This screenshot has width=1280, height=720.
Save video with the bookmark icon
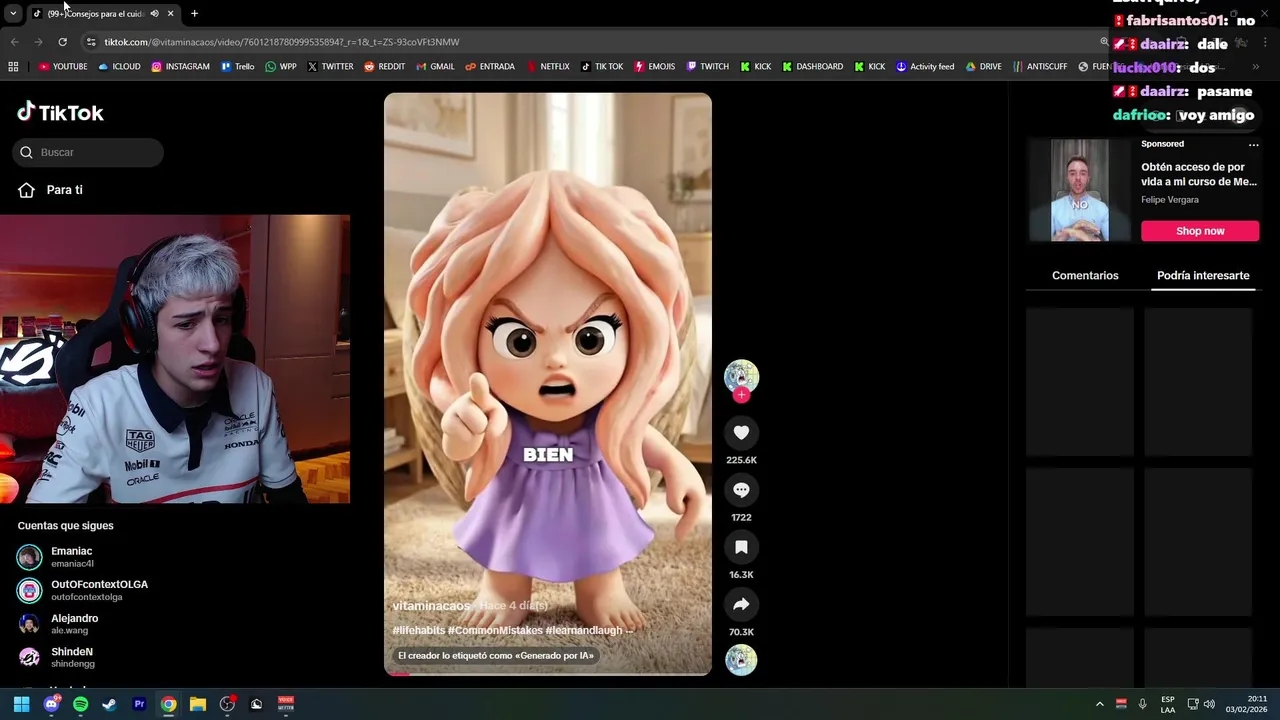(x=741, y=547)
